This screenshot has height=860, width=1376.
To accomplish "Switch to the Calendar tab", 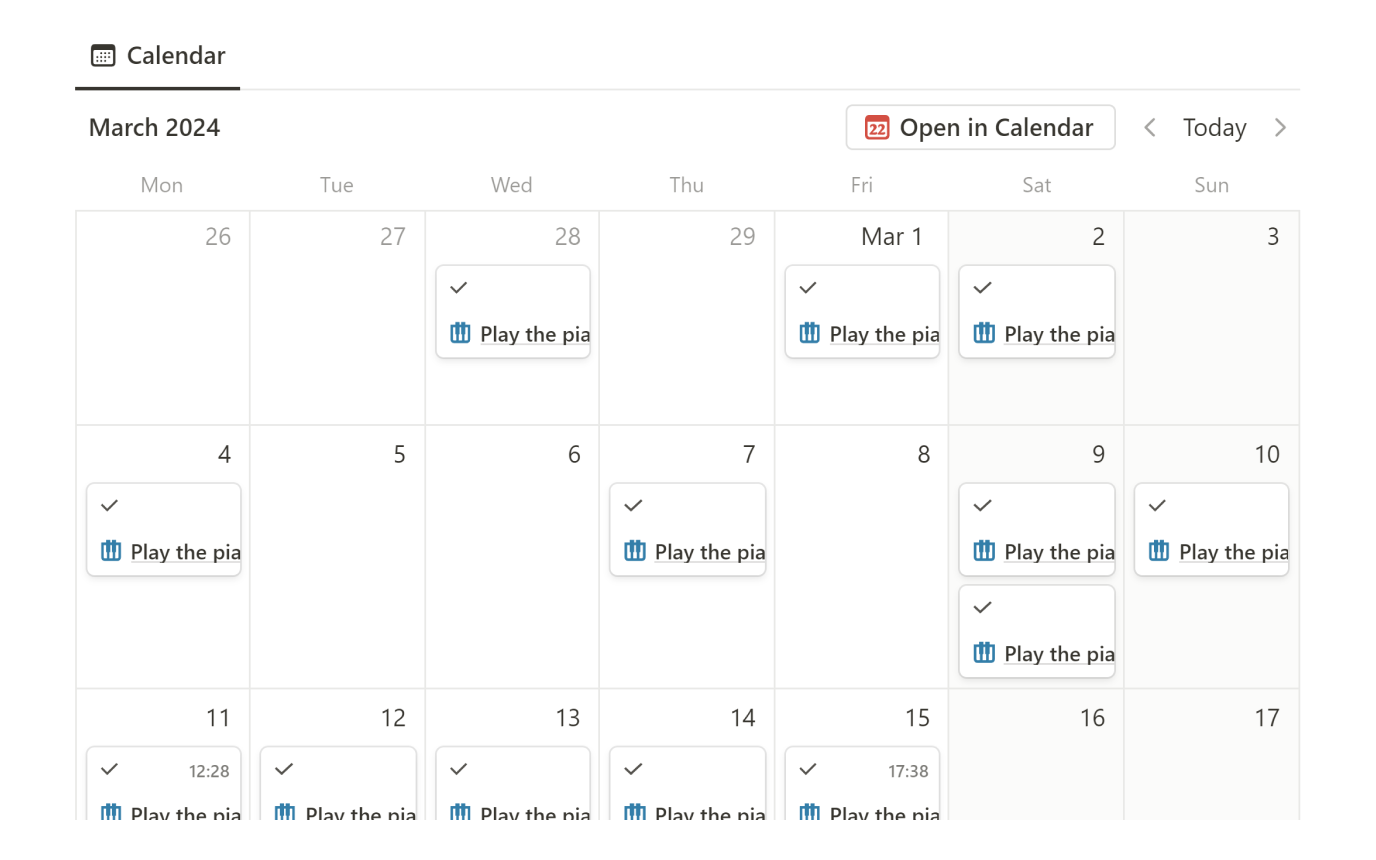I will tap(157, 55).
